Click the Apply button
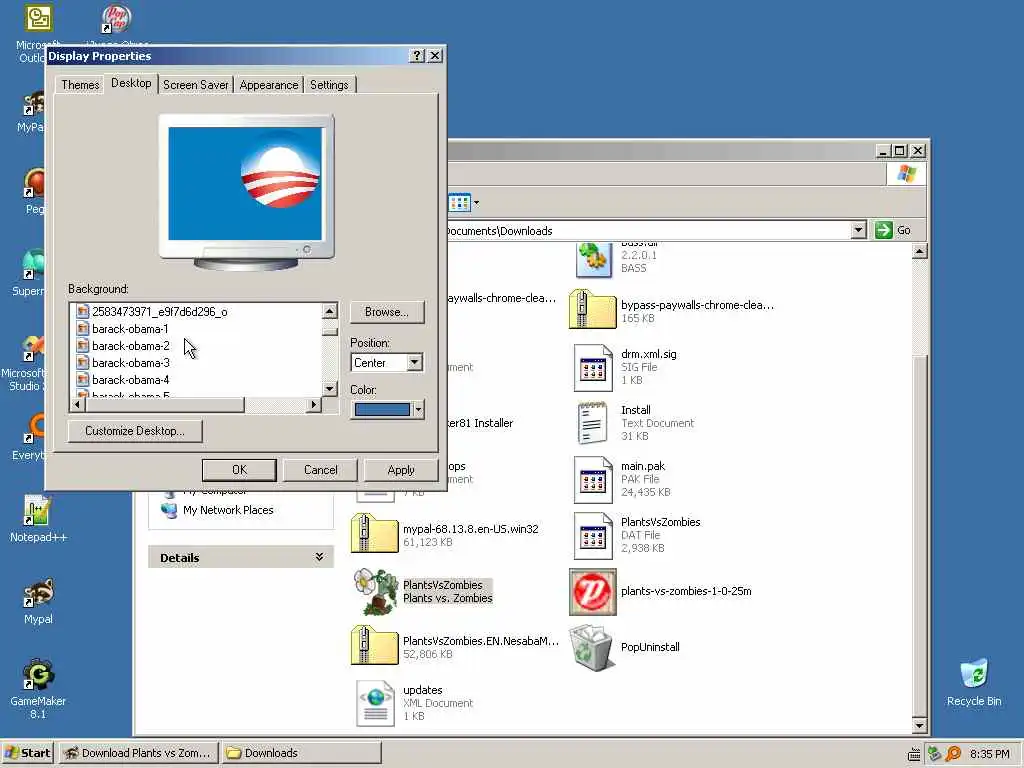Viewport: 1024px width, 768px height. [x=400, y=470]
